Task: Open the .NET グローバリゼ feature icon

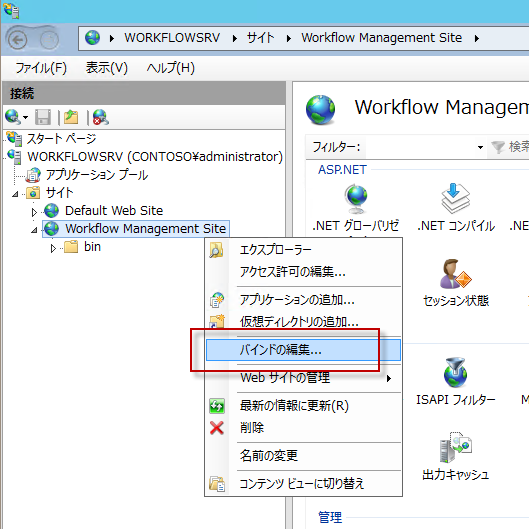Action: [356, 199]
